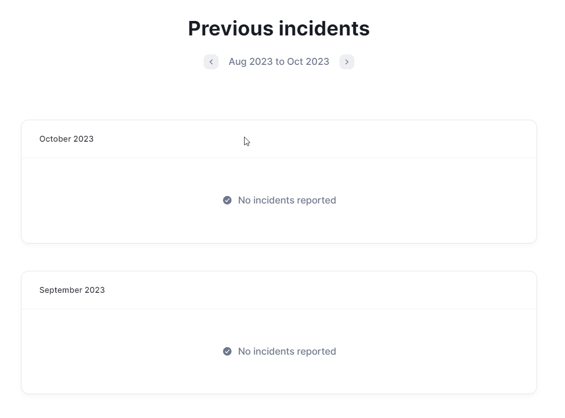Click 'No incidents reported' under October 2023
Image resolution: width=565 pixels, height=418 pixels.
[x=287, y=200]
